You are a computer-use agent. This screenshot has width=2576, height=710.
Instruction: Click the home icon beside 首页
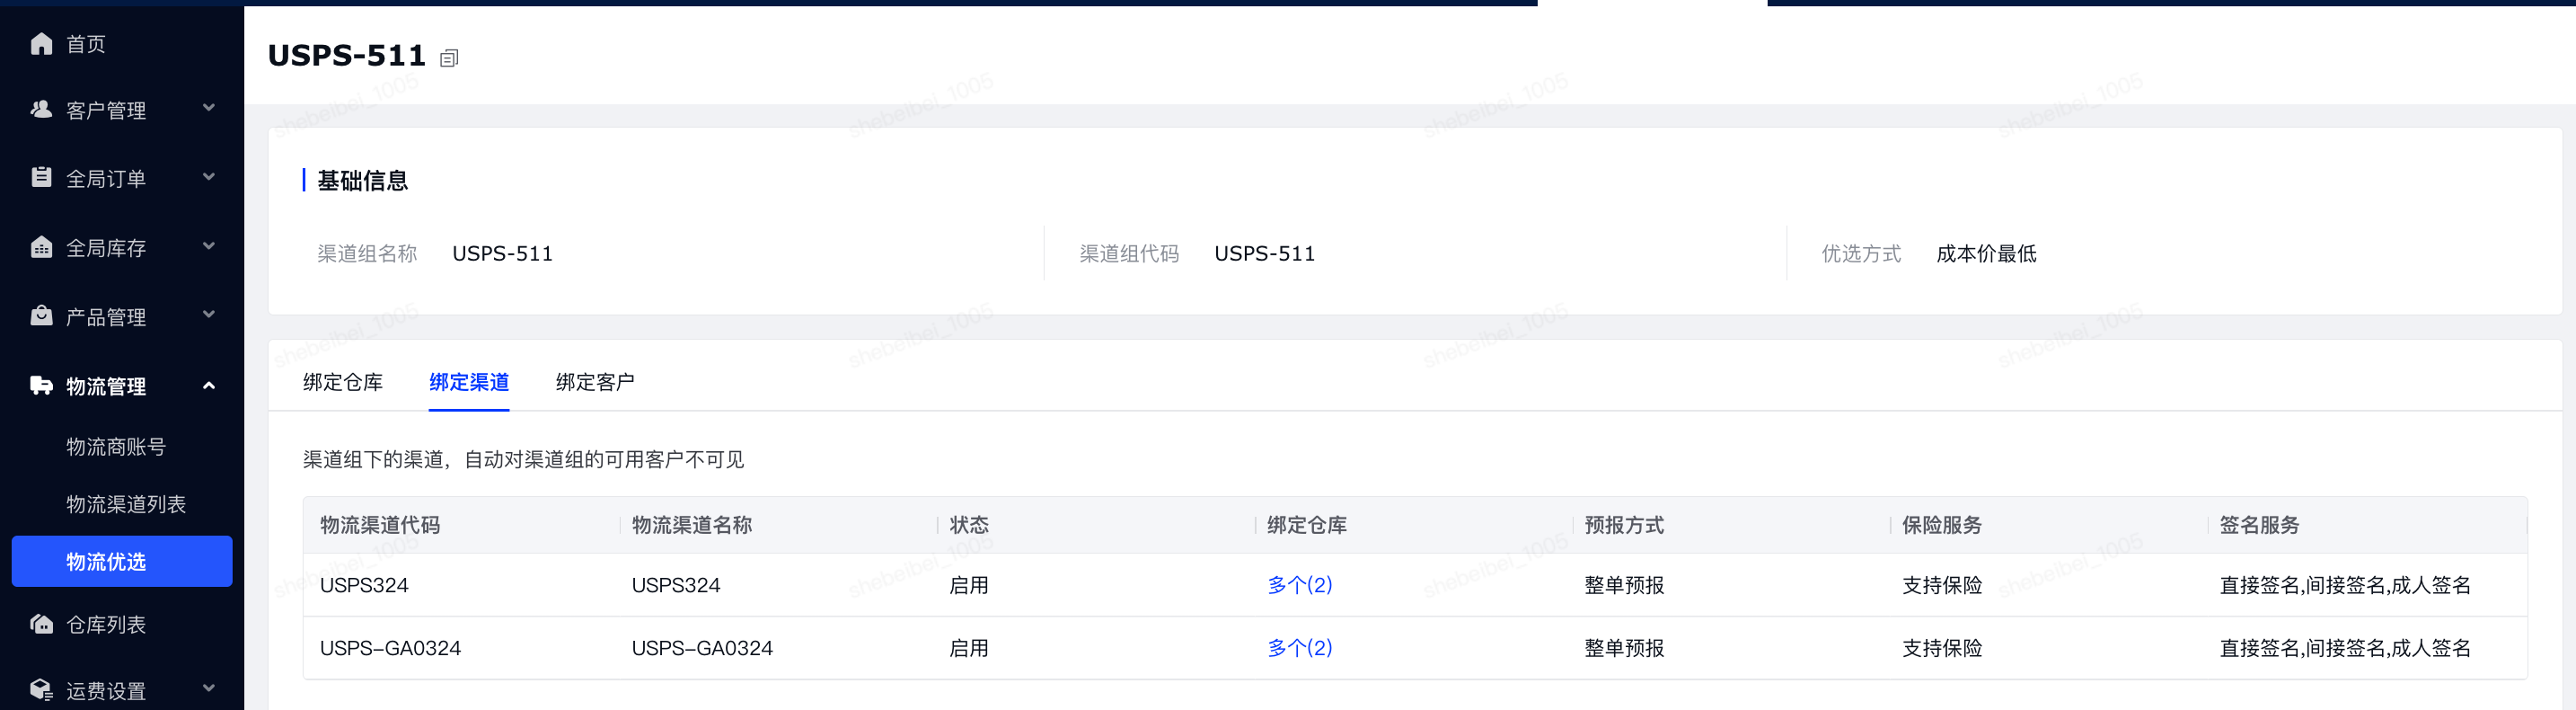click(41, 43)
